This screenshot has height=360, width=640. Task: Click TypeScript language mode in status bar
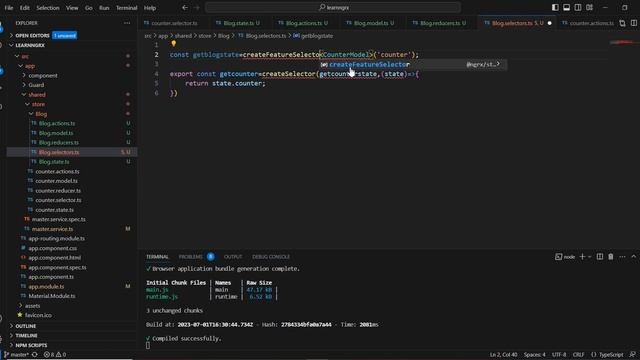coord(607,355)
